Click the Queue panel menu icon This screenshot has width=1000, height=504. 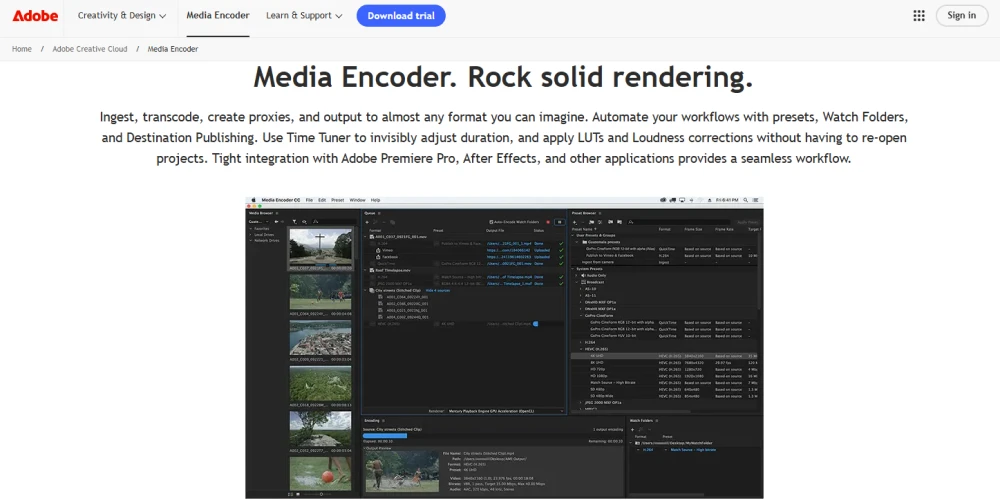point(379,213)
